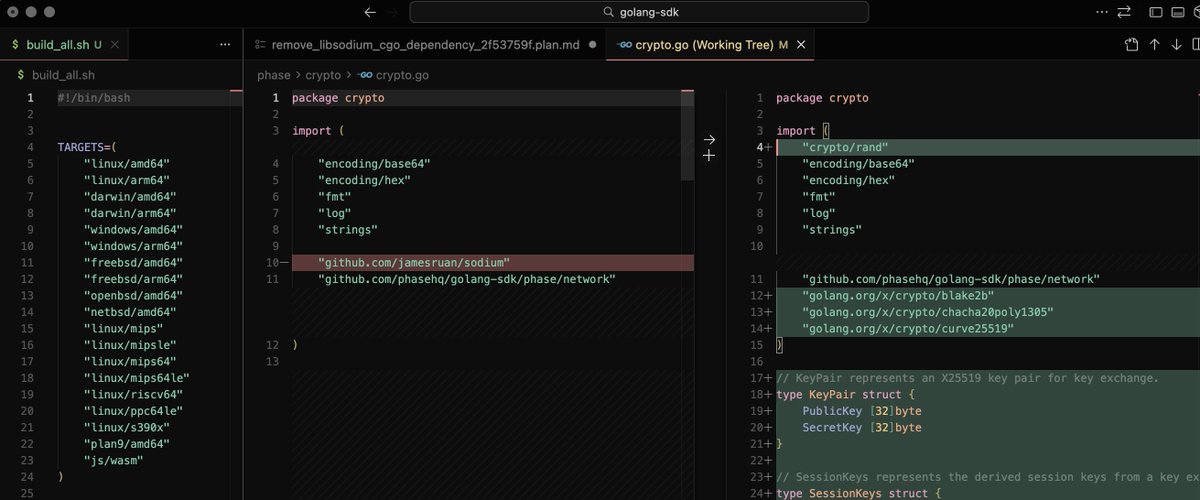Close the crypto.go (Working Tree) tab
The image size is (1200, 500).
[x=801, y=45]
